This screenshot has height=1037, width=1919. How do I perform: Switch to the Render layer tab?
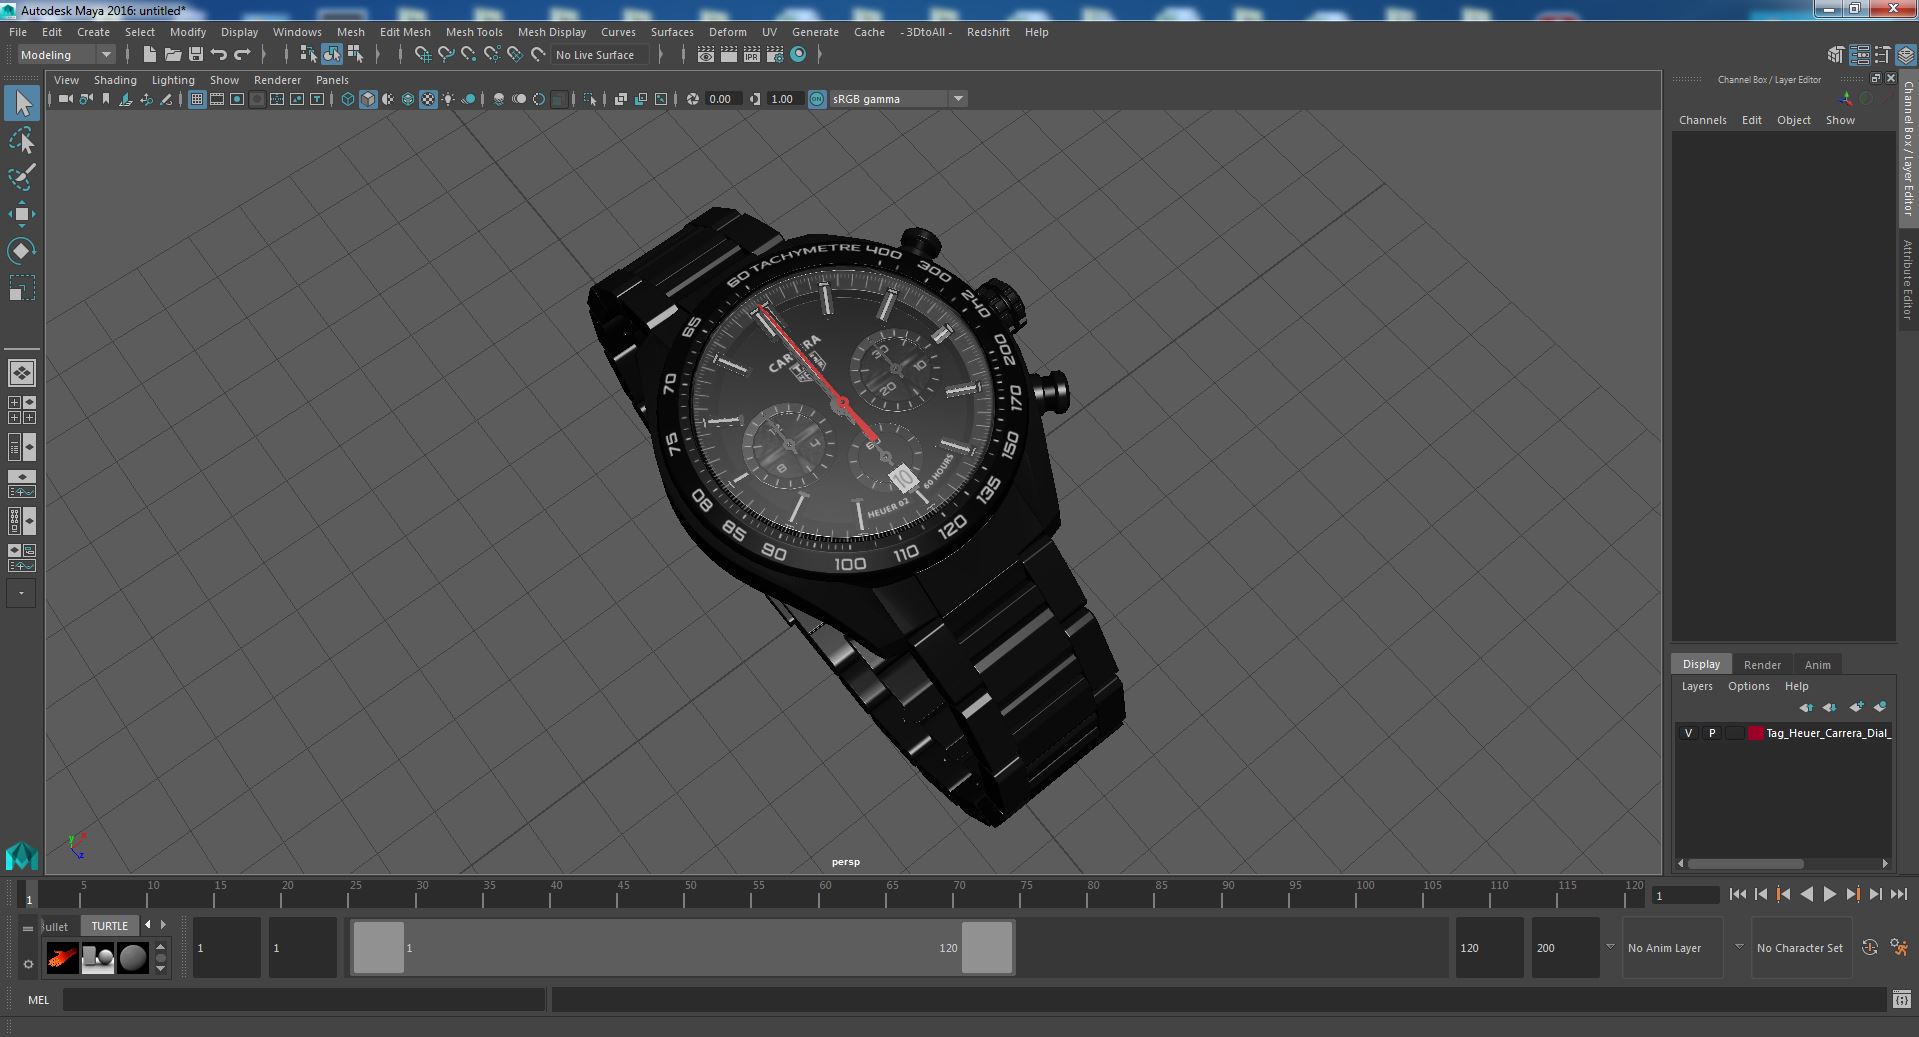(x=1762, y=664)
